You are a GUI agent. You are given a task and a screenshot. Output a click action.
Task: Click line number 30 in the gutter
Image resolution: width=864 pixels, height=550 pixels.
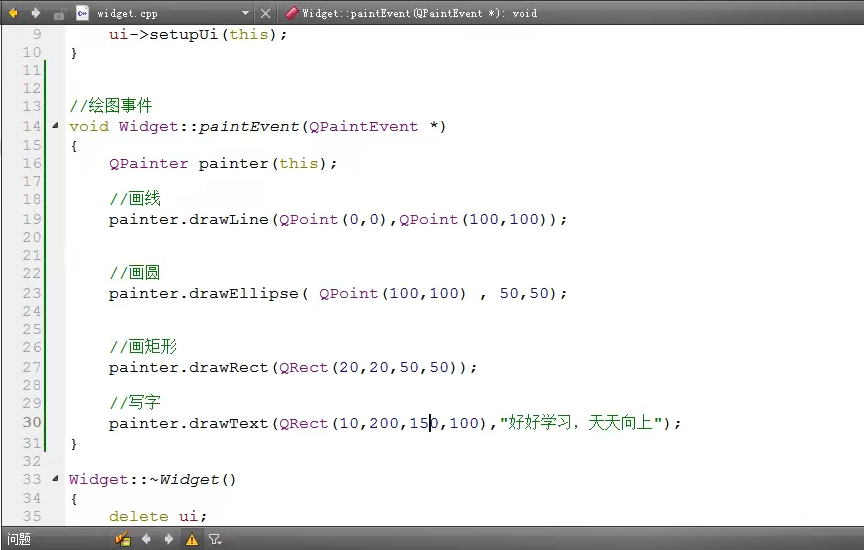point(32,422)
